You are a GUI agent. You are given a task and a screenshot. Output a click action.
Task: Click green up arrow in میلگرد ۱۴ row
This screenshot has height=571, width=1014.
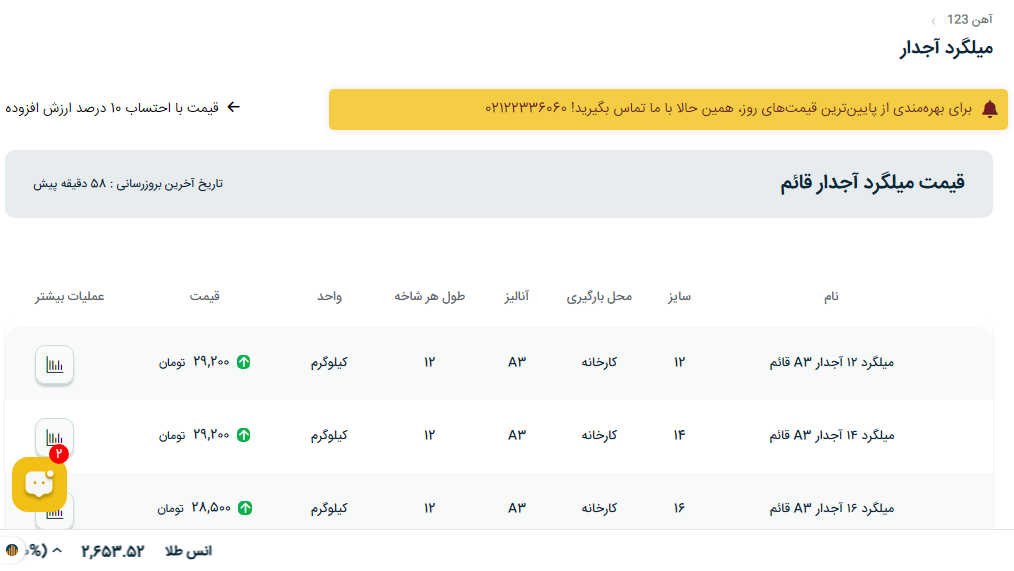tap(244, 435)
